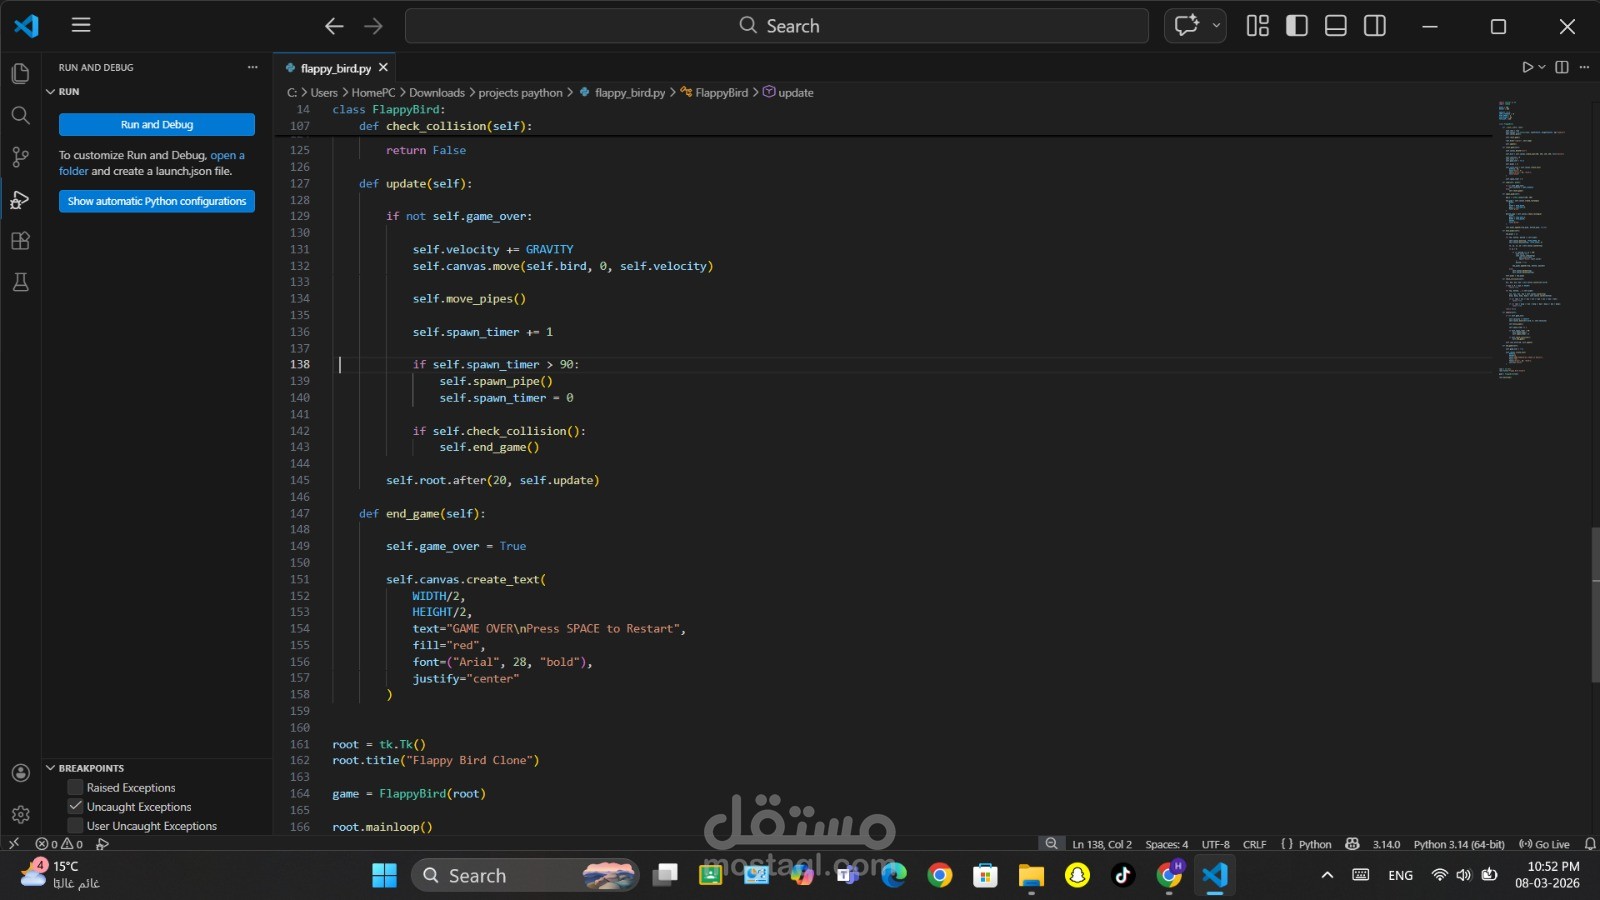Open the Source Control view
Image resolution: width=1600 pixels, height=900 pixels.
point(20,157)
